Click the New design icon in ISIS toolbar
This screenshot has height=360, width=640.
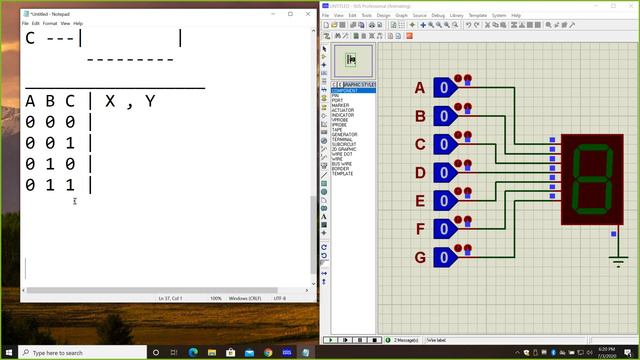tap(326, 25)
